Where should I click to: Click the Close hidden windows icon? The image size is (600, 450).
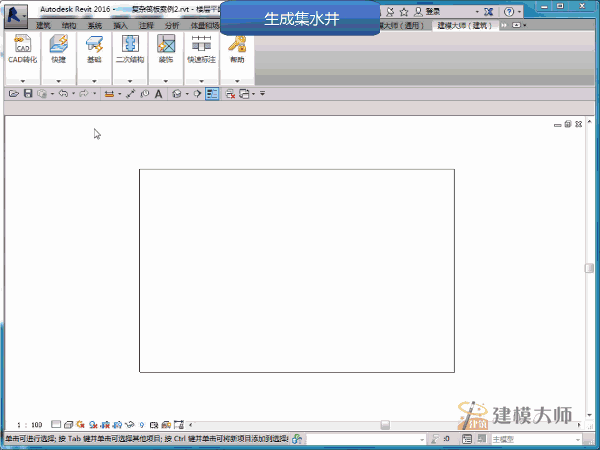[x=230, y=94]
